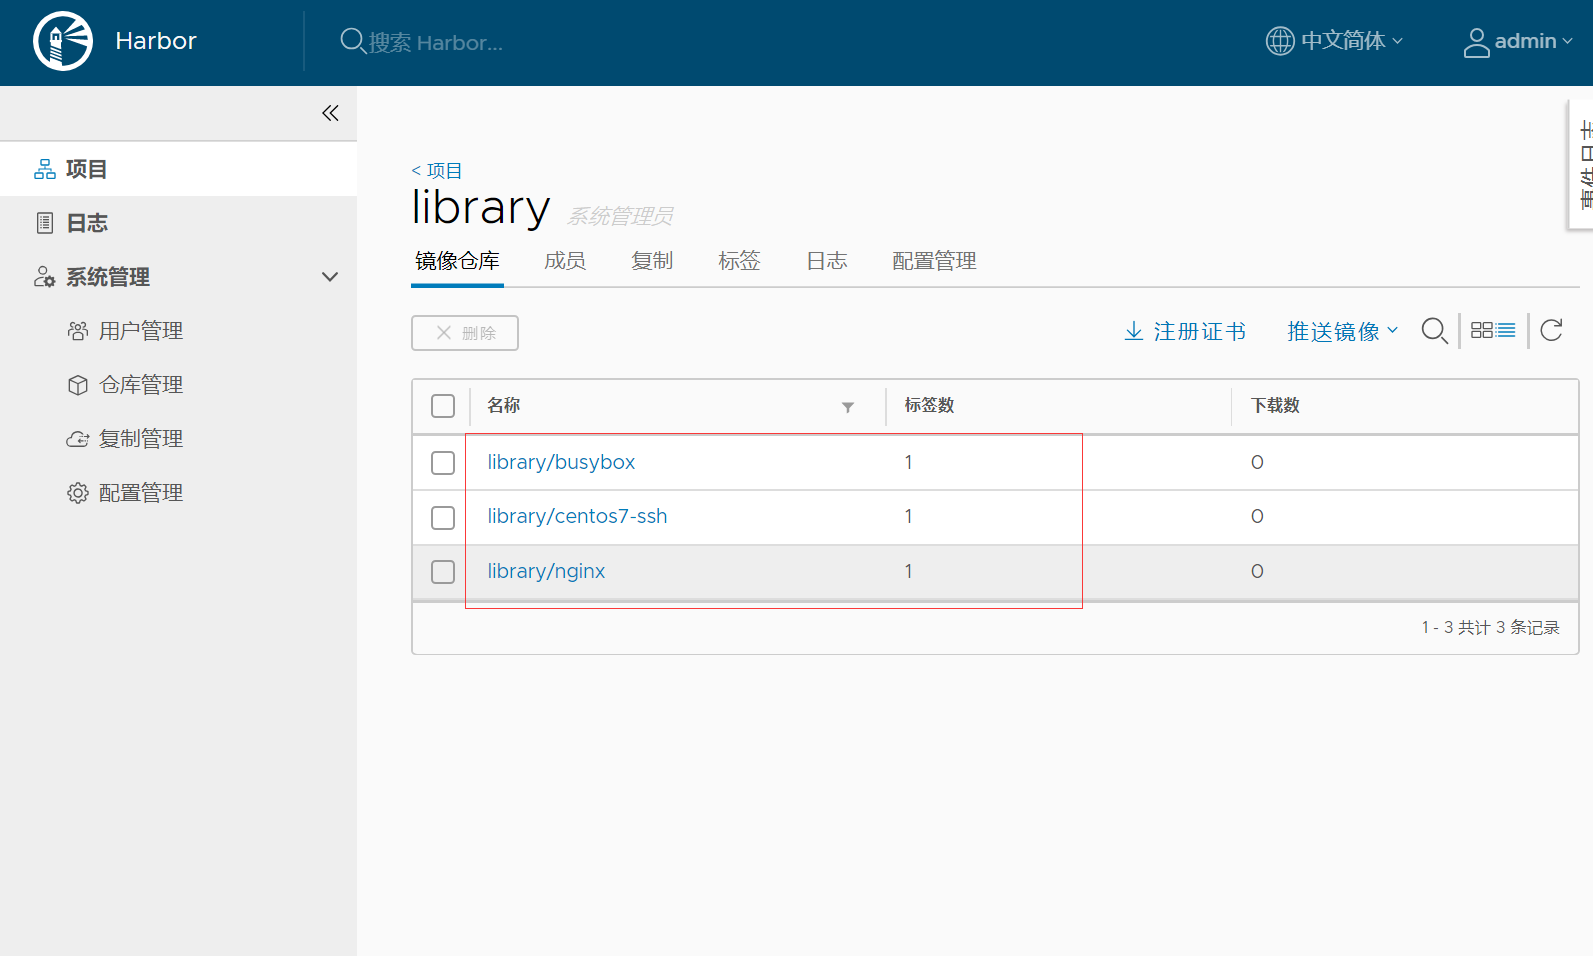This screenshot has width=1593, height=956.
Task: Collapse the sidebar with double chevron
Action: click(330, 113)
